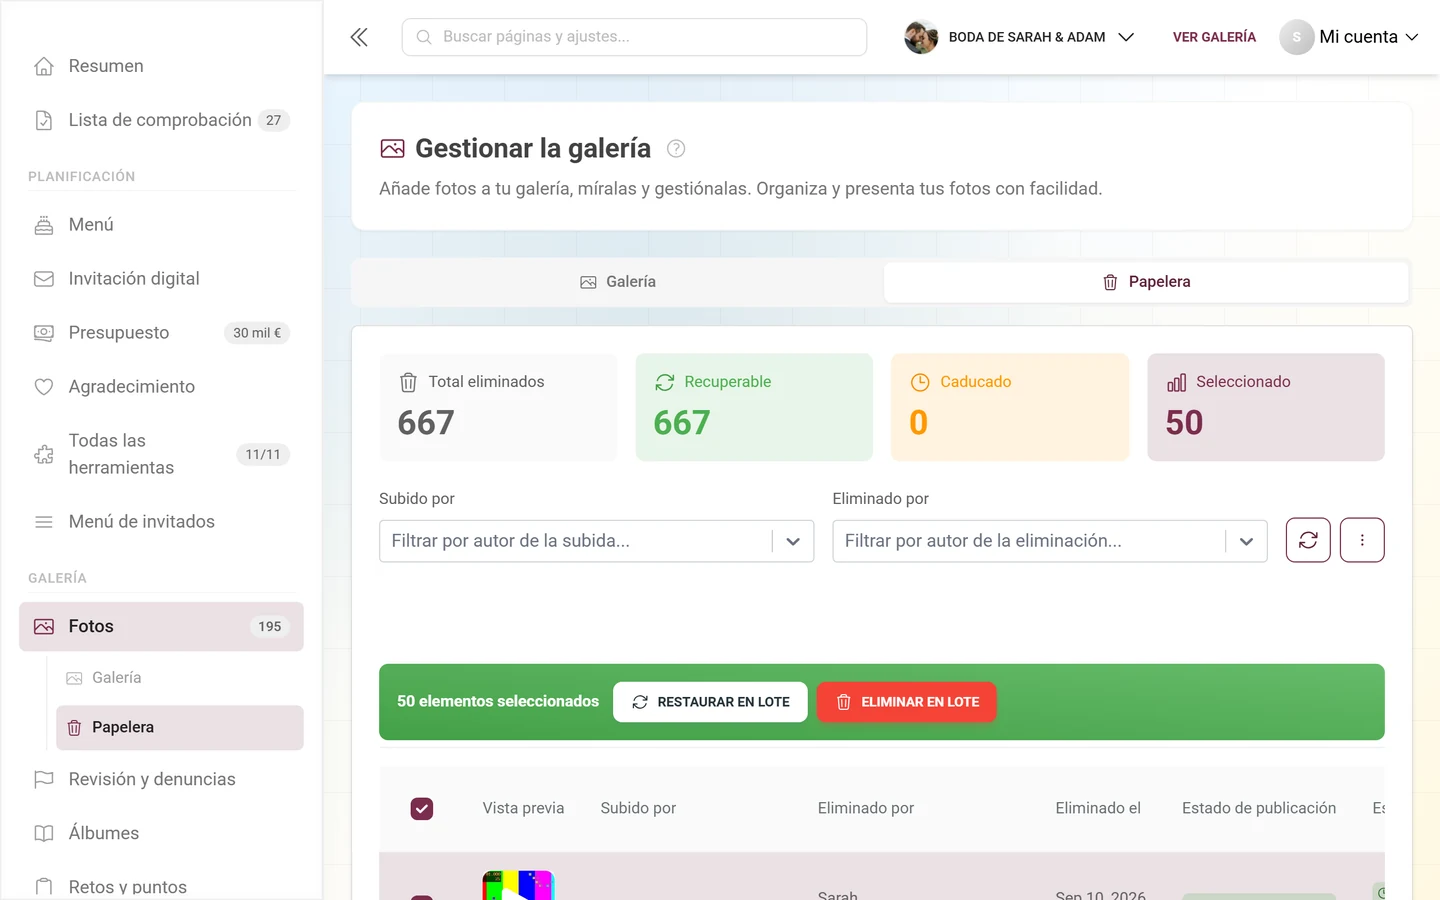The height and width of the screenshot is (900, 1440).
Task: Click the Eliminar en lote button
Action: [907, 702]
